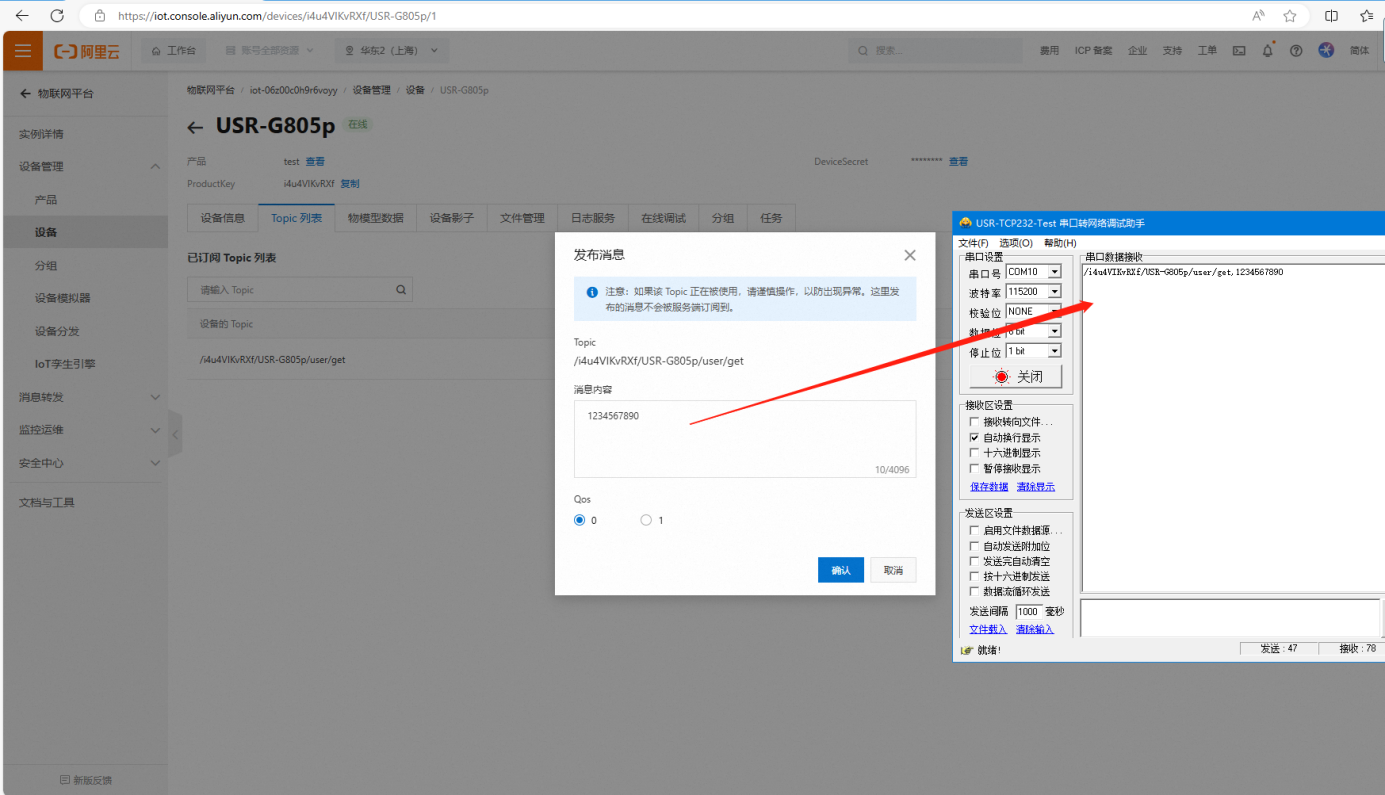Image resolution: width=1385 pixels, height=795 pixels.
Task: Enable 十六进制显示 checkbox
Action: tap(975, 453)
